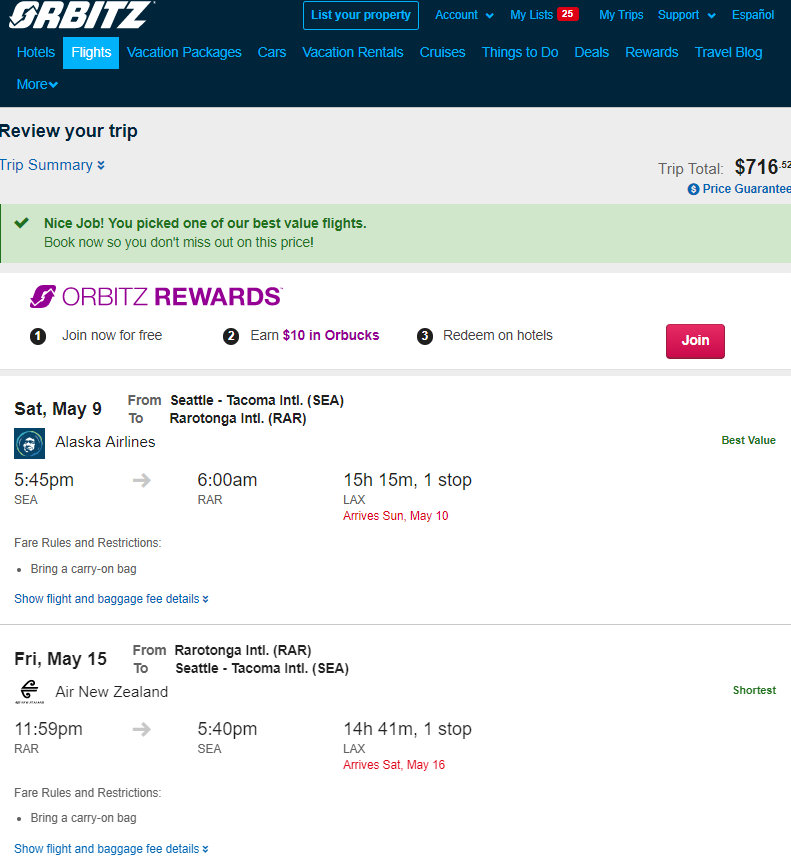Viewport: 791px width, 867px height.
Task: Expand the Trip Summary section
Action: click(x=53, y=165)
